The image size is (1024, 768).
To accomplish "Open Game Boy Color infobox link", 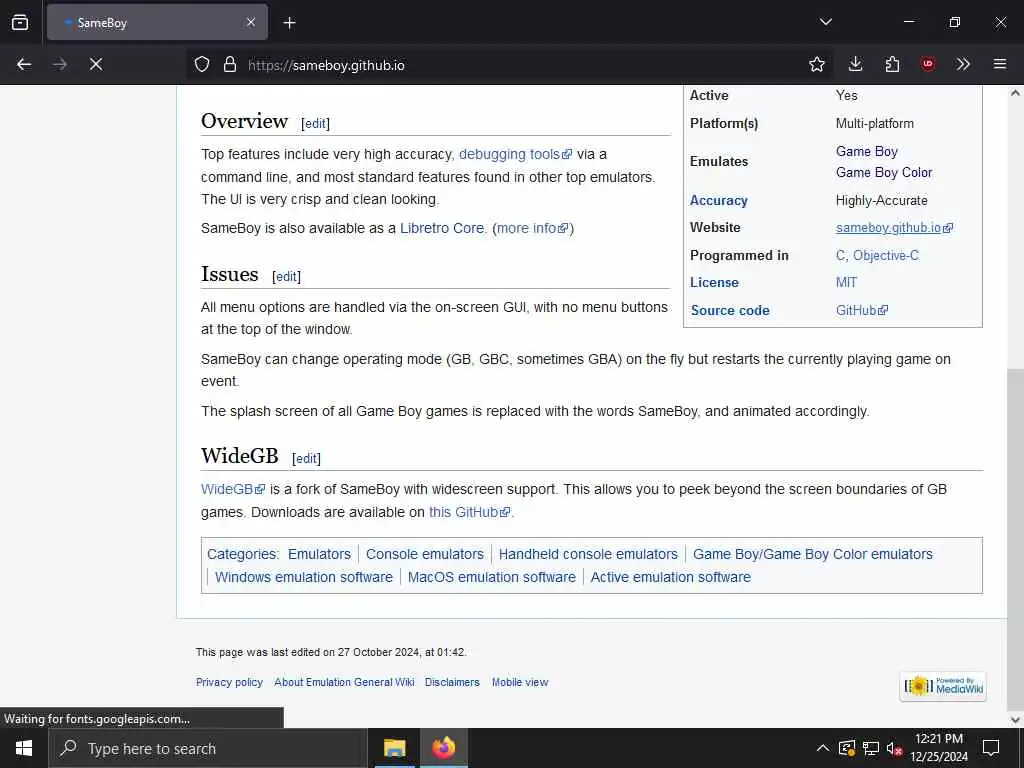I will pos(884,172).
